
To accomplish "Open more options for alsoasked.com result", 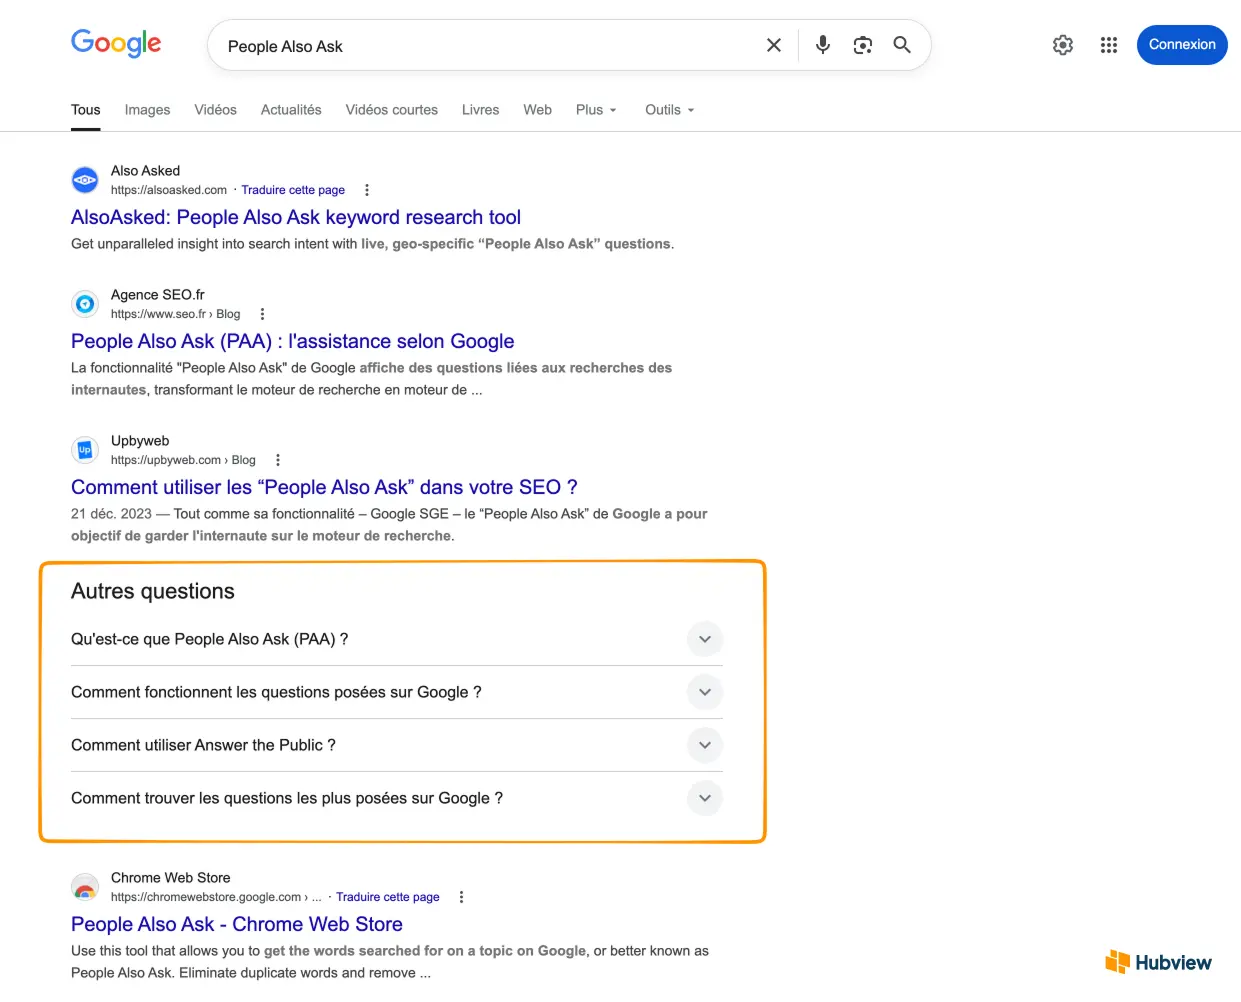I will coord(367,190).
